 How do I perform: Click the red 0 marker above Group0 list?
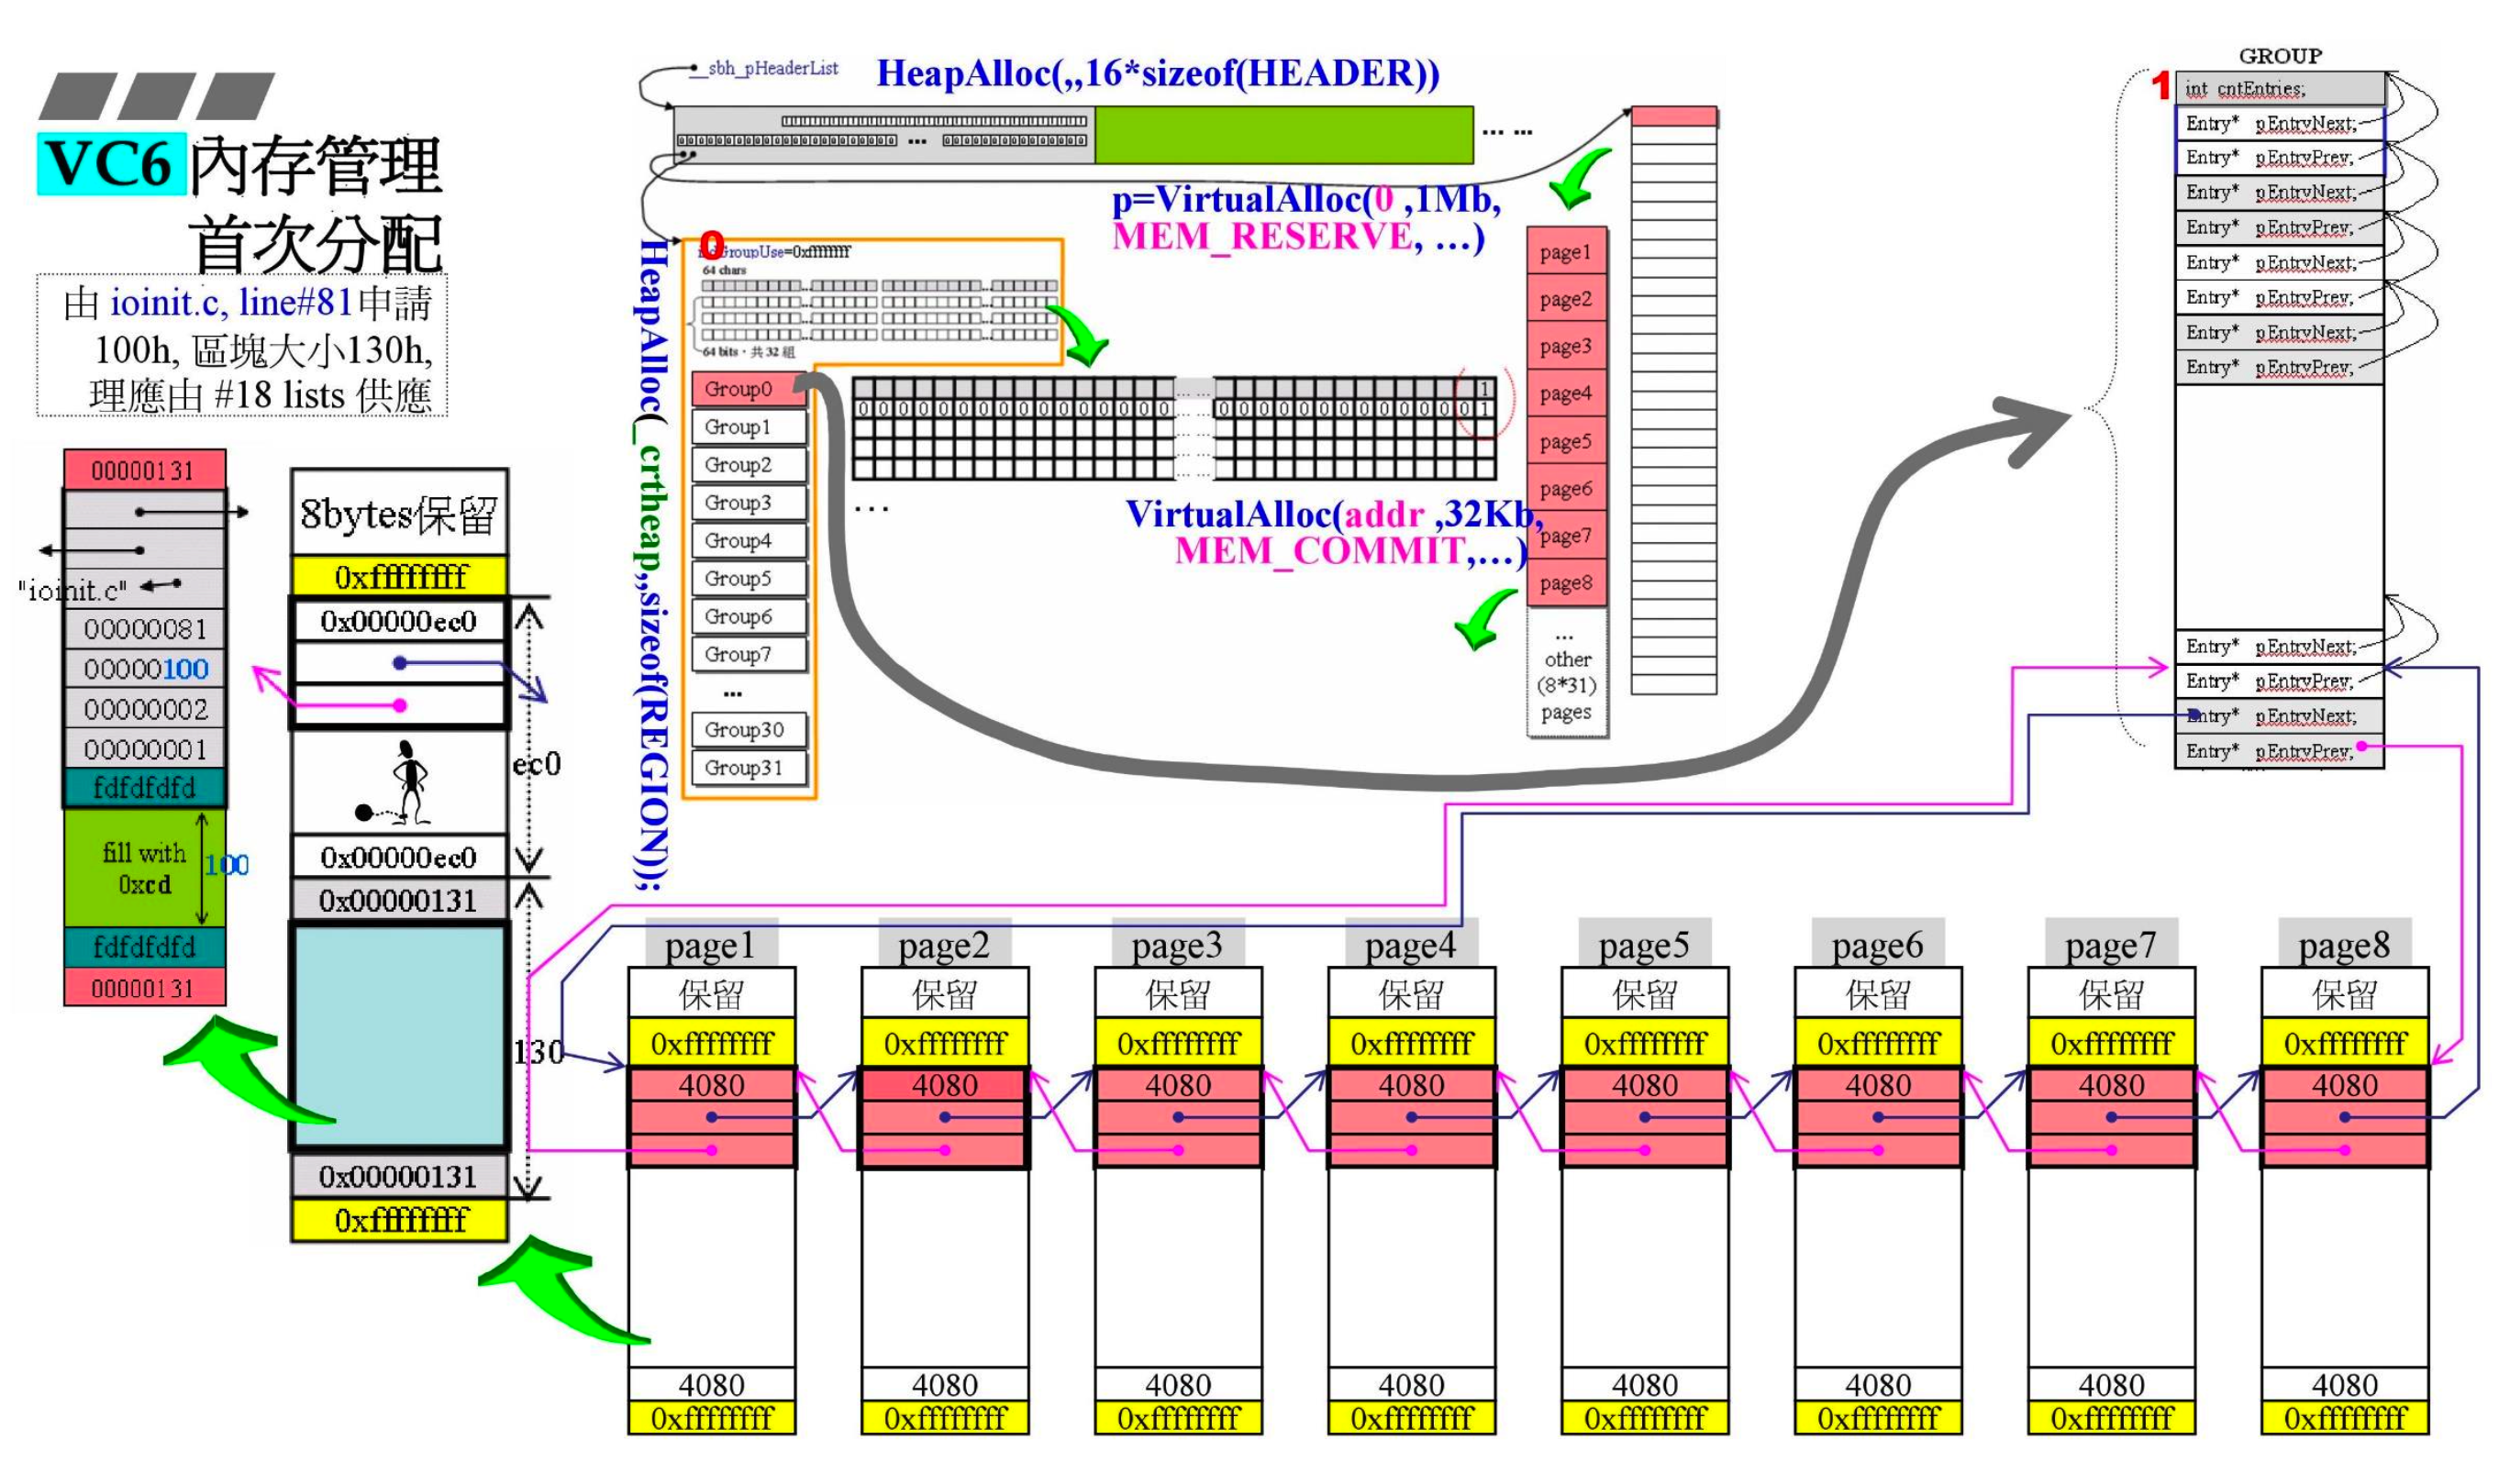tap(711, 244)
